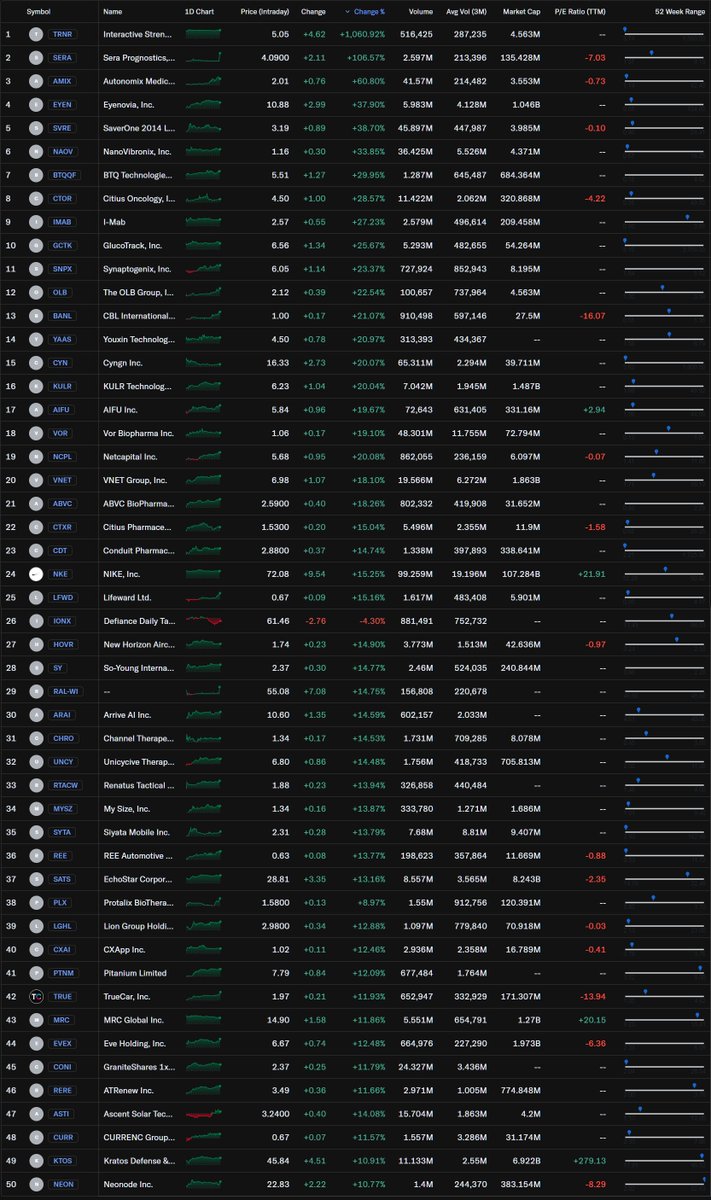Open the RTACW ticker symbol link
711x1200 pixels.
click(x=65, y=786)
